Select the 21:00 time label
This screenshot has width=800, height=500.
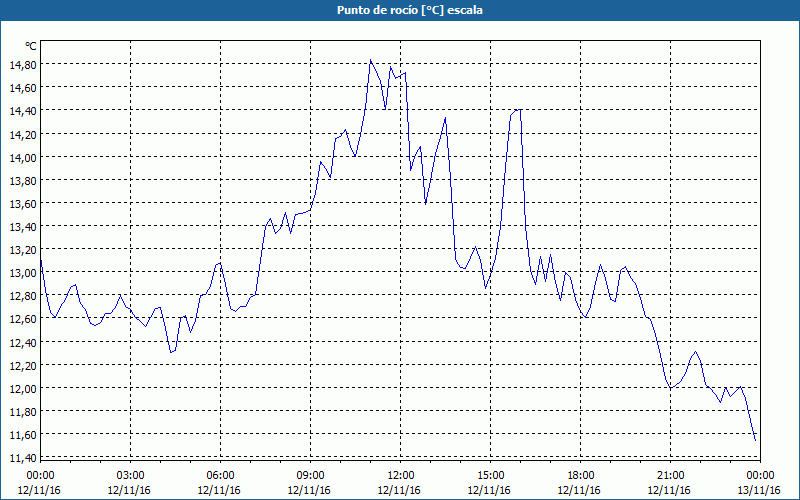coord(670,476)
